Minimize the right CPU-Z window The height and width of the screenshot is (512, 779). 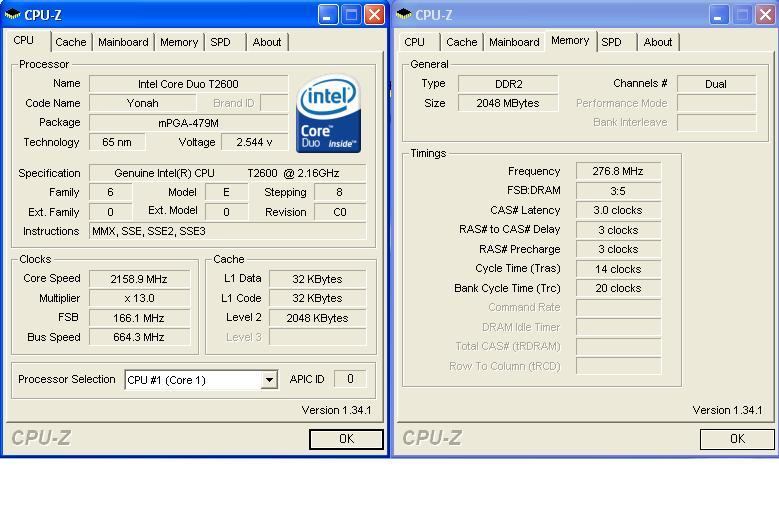click(x=718, y=15)
